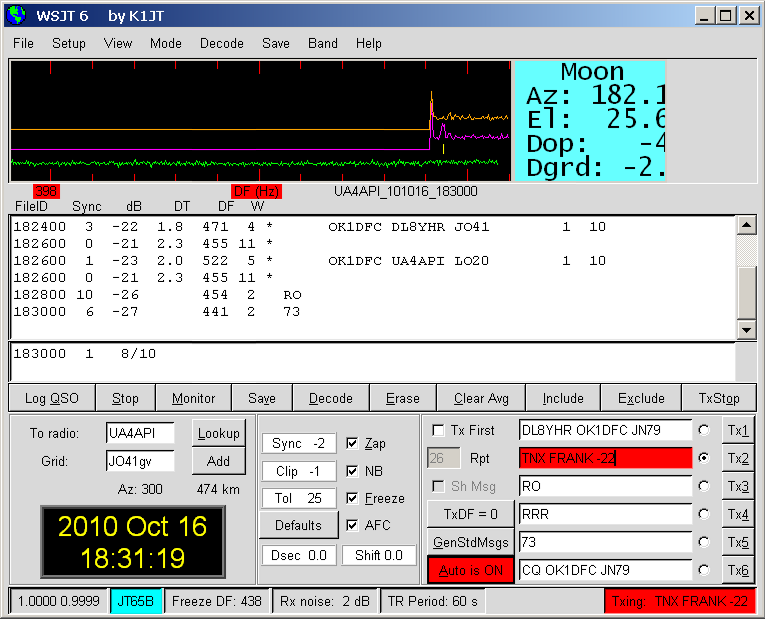Click the Monitor button
Image resolution: width=765 pixels, height=619 pixels.
point(193,398)
